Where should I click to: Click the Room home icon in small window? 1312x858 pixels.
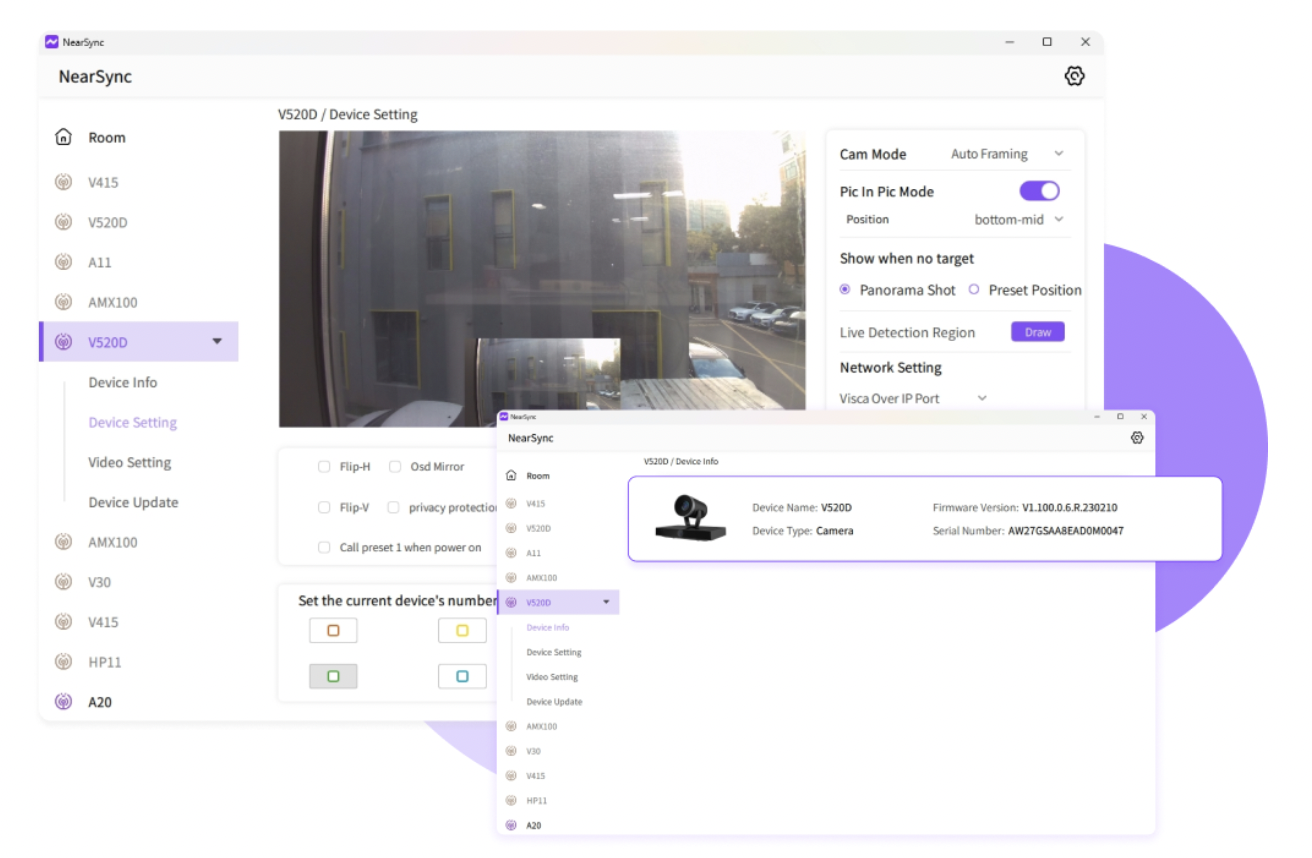coord(511,476)
